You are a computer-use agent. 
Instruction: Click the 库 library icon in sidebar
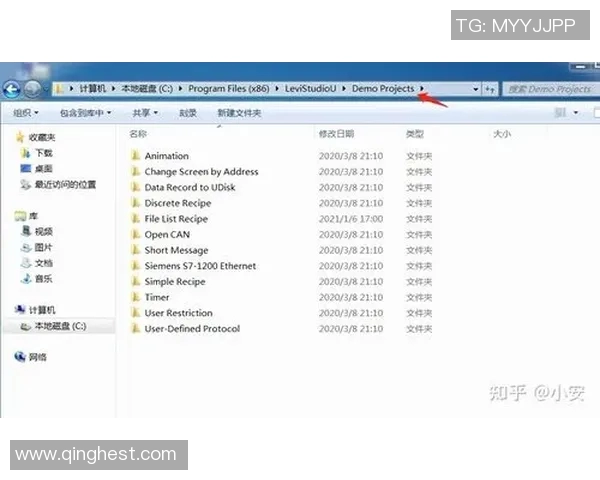click(20, 216)
